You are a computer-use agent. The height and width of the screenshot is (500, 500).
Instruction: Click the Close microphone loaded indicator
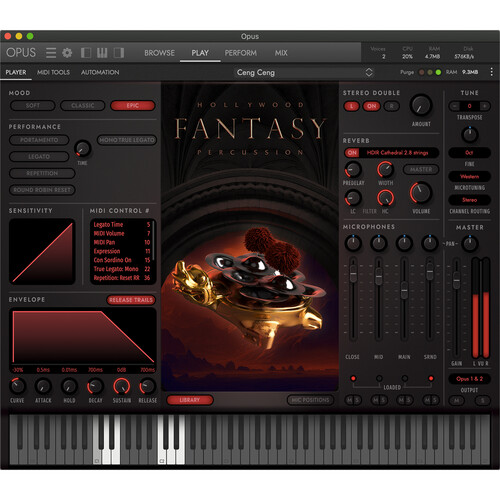click(353, 378)
